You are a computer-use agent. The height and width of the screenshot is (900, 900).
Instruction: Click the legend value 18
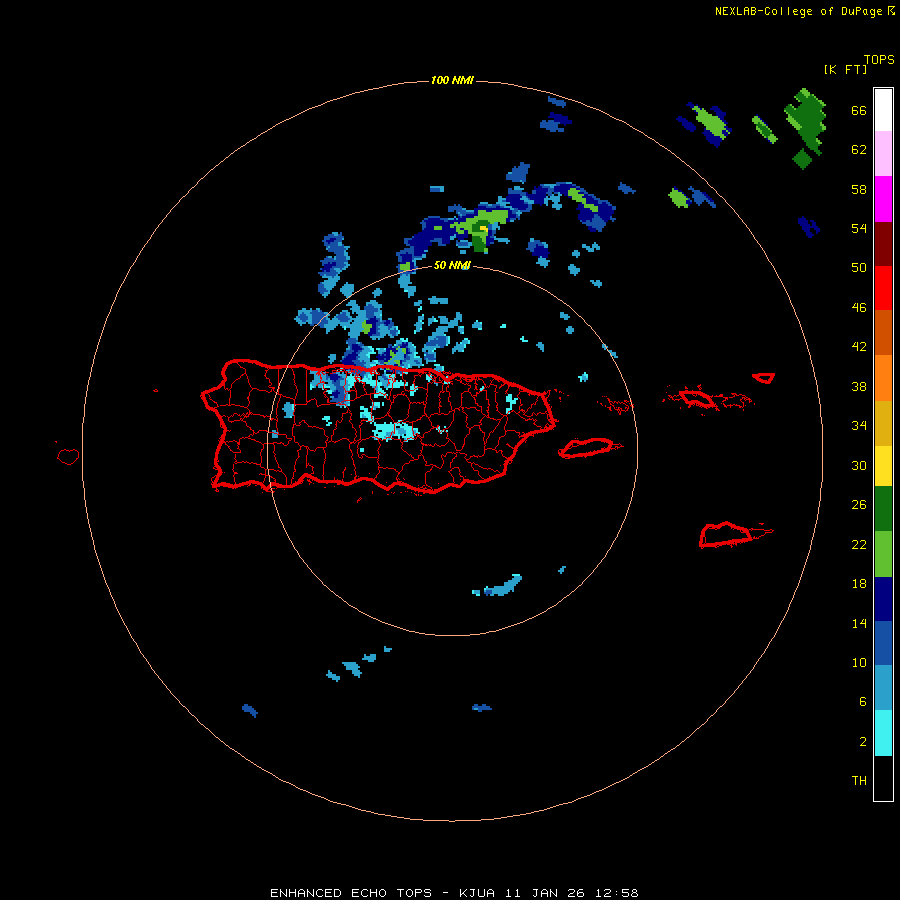[x=859, y=584]
